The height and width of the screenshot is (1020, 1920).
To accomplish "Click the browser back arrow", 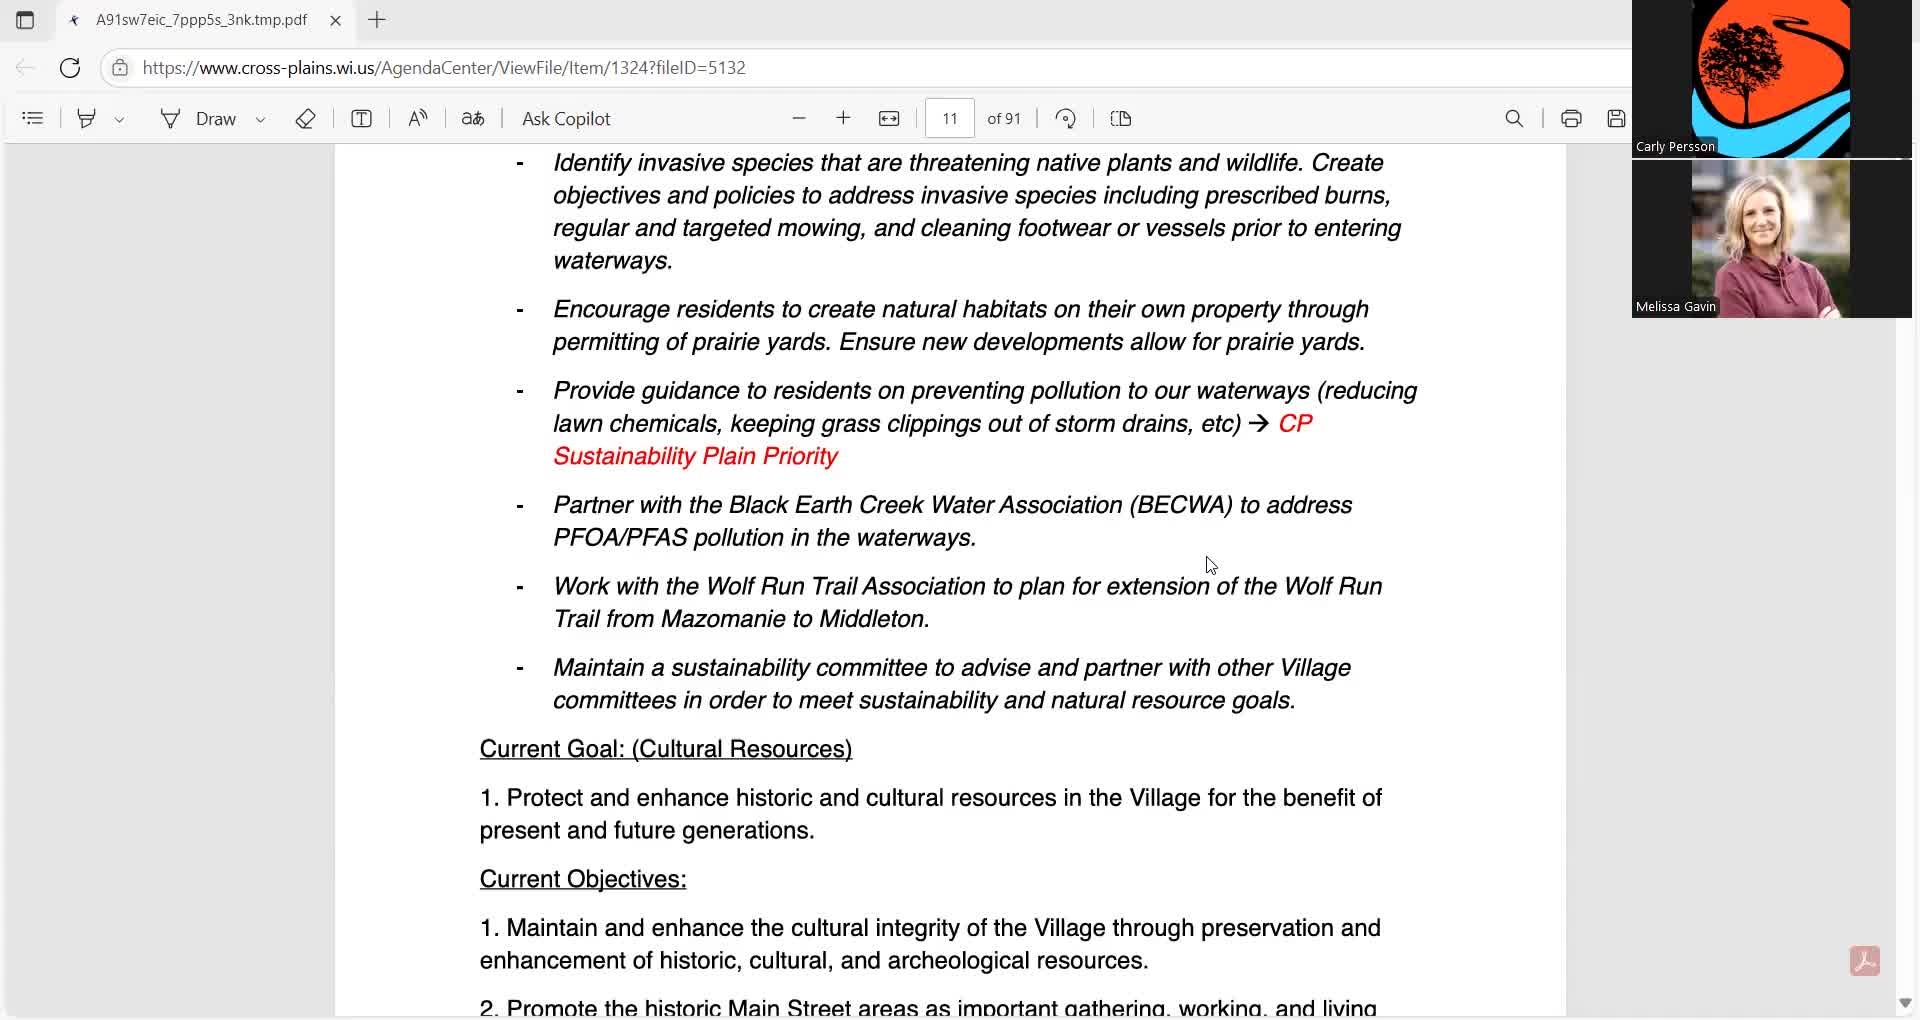I will pos(25,68).
